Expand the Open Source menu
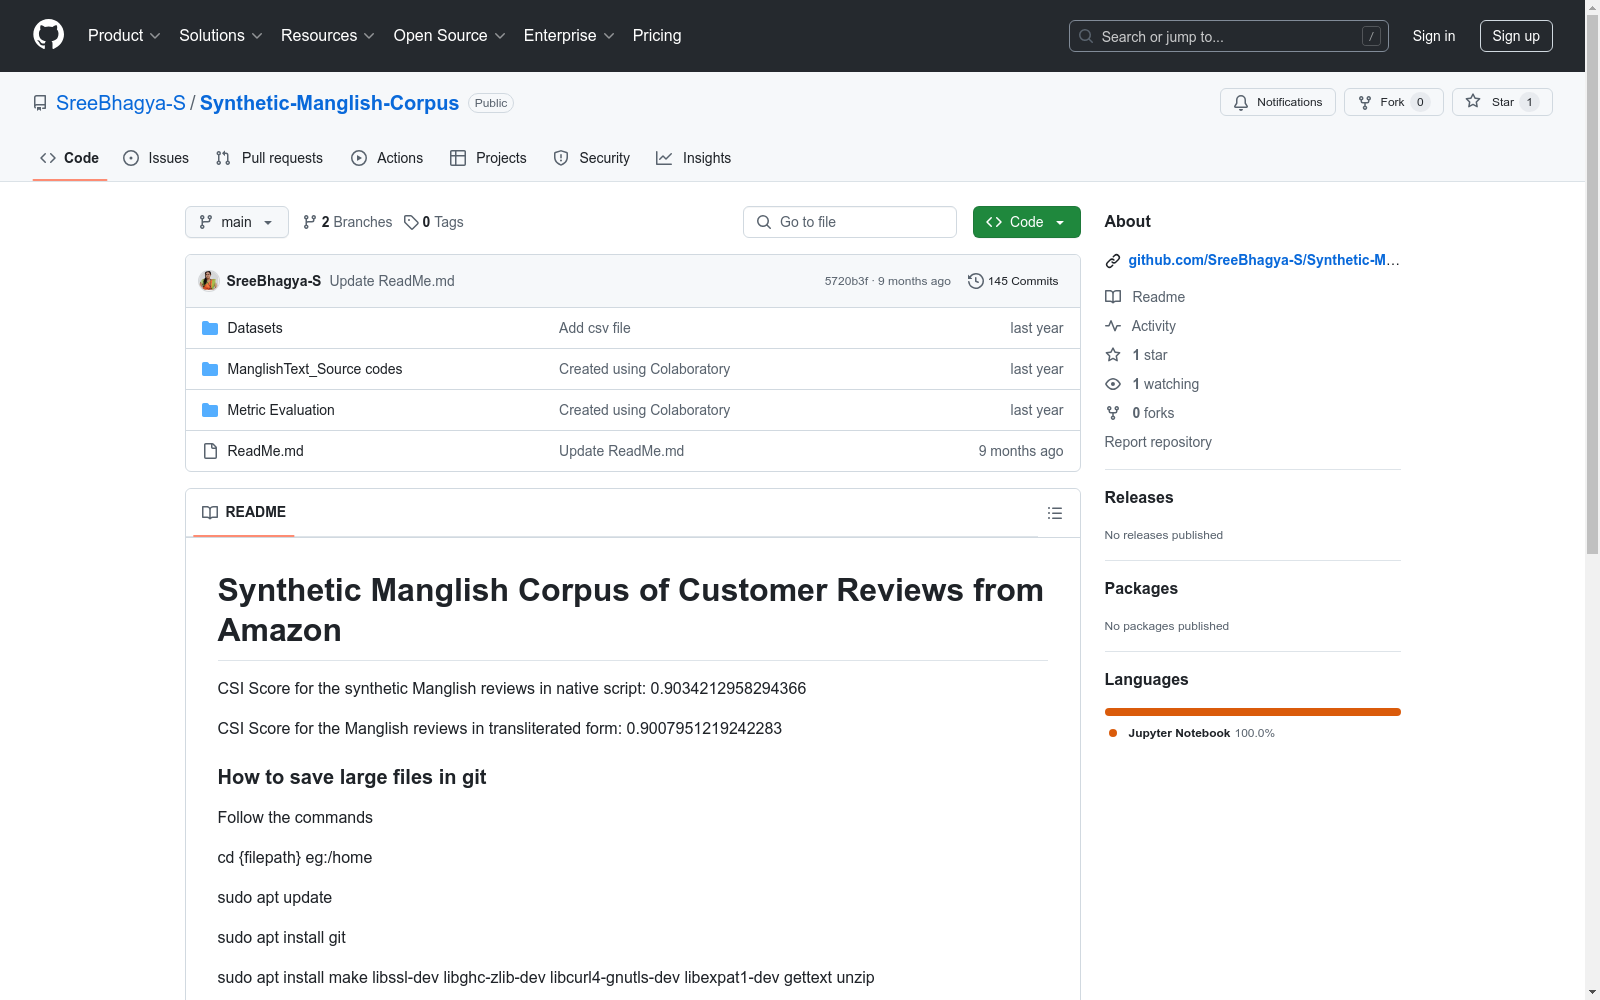This screenshot has height=1000, width=1600. tap(450, 35)
